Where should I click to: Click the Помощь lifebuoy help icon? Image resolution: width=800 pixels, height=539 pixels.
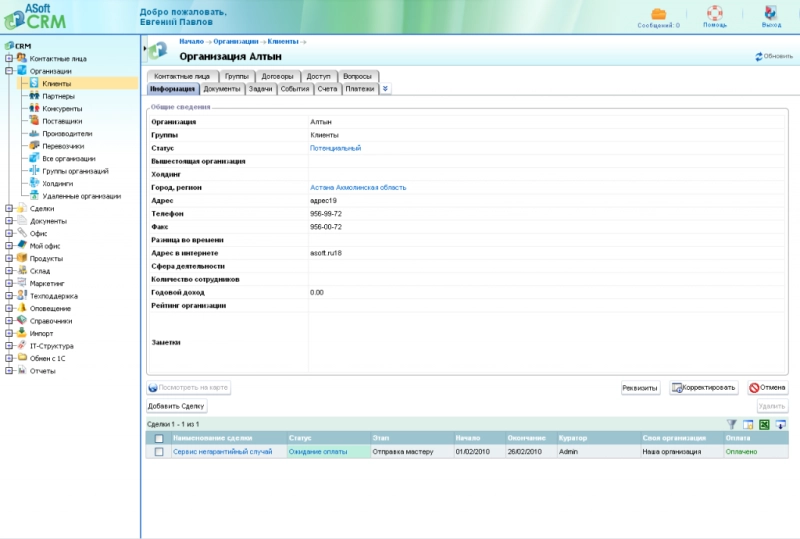click(715, 14)
